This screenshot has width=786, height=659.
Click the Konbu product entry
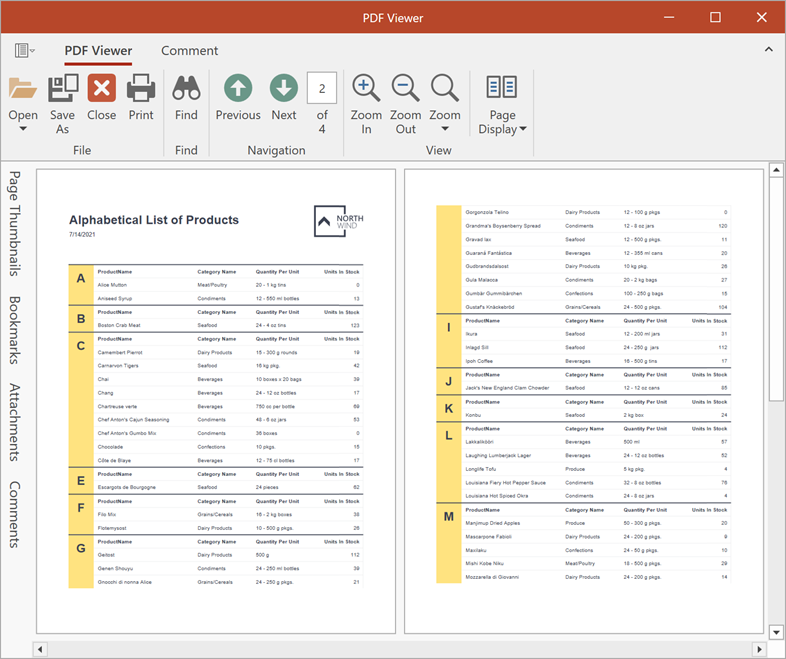(473, 415)
